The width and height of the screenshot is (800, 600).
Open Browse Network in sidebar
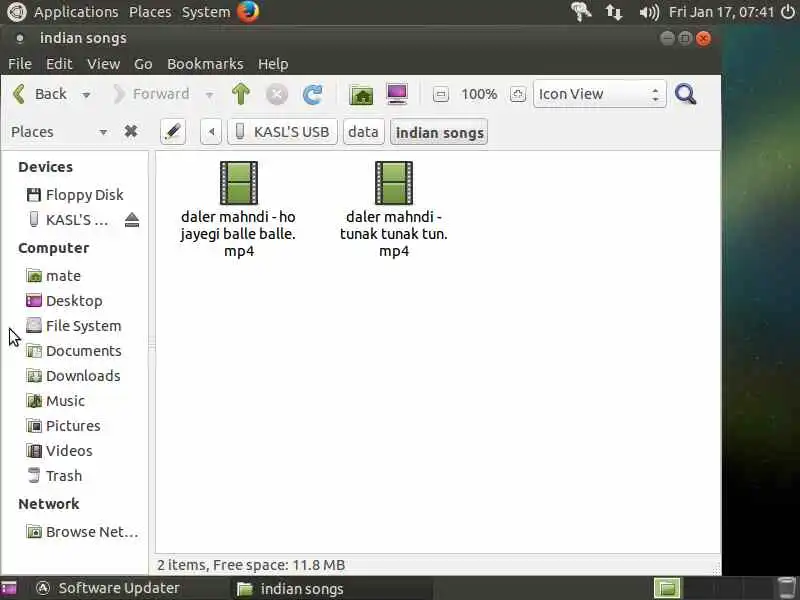pyautogui.click(x=82, y=532)
